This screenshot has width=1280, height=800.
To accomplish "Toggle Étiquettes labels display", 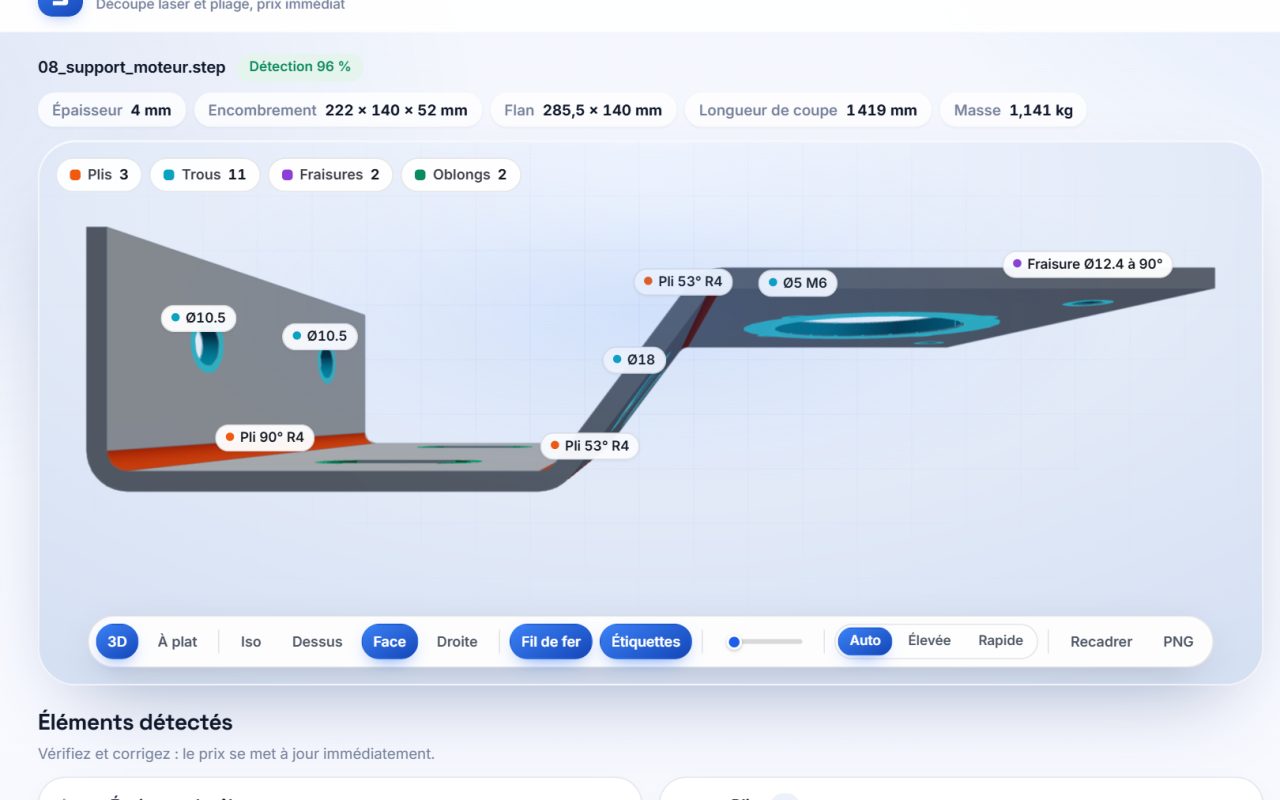I will tap(645, 642).
